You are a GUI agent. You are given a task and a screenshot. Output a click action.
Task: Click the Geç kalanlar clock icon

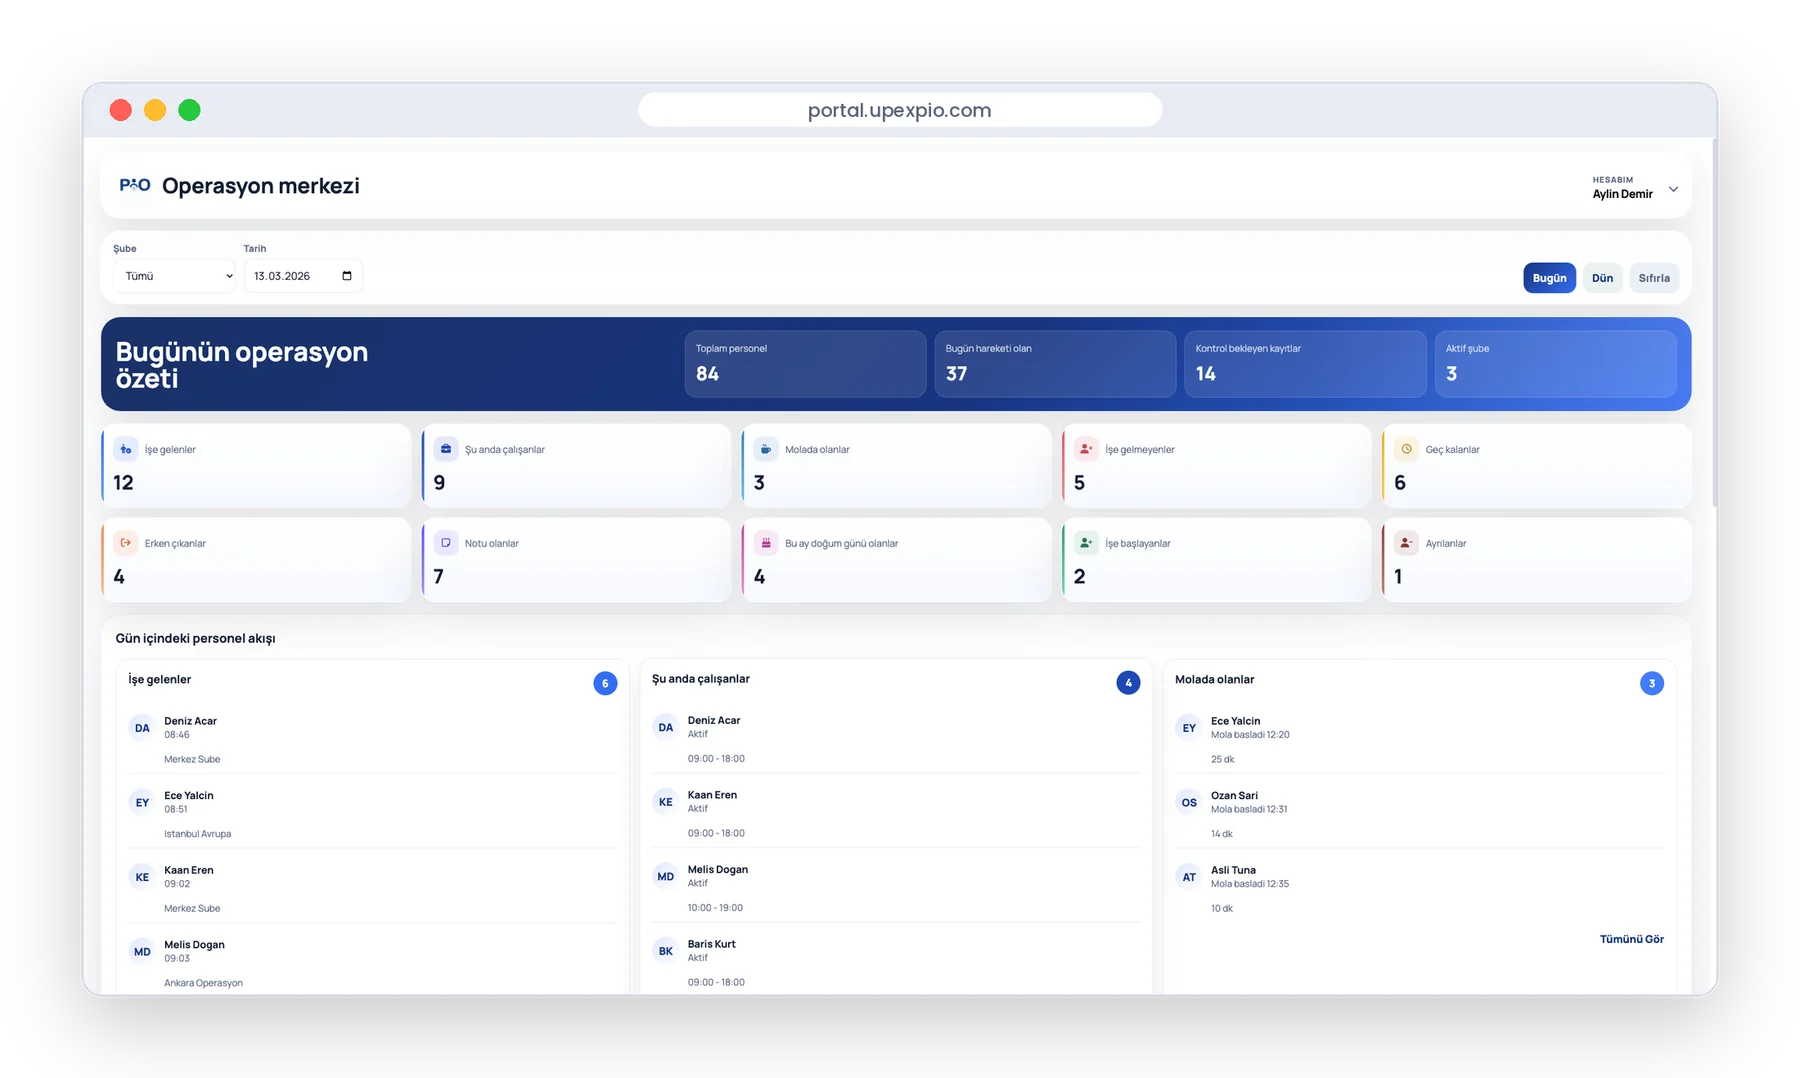tap(1406, 449)
